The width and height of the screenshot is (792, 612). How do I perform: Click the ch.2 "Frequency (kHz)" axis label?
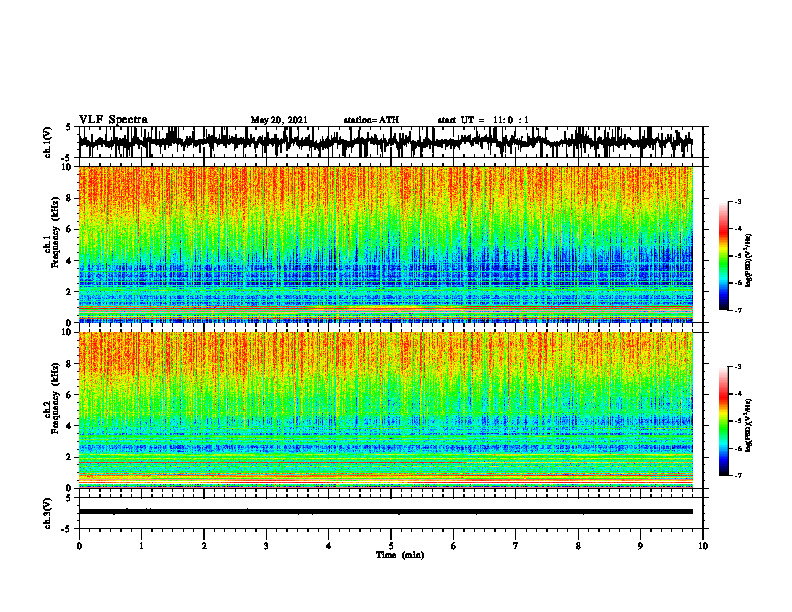54,398
